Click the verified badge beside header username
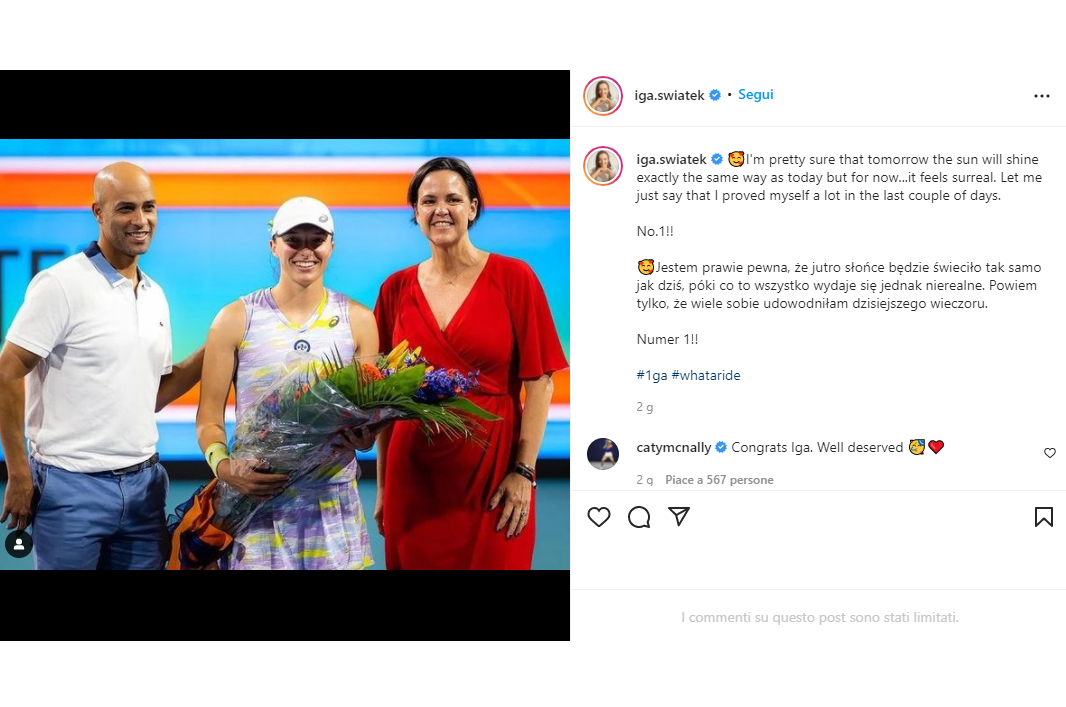The image size is (1066, 707). (x=715, y=95)
